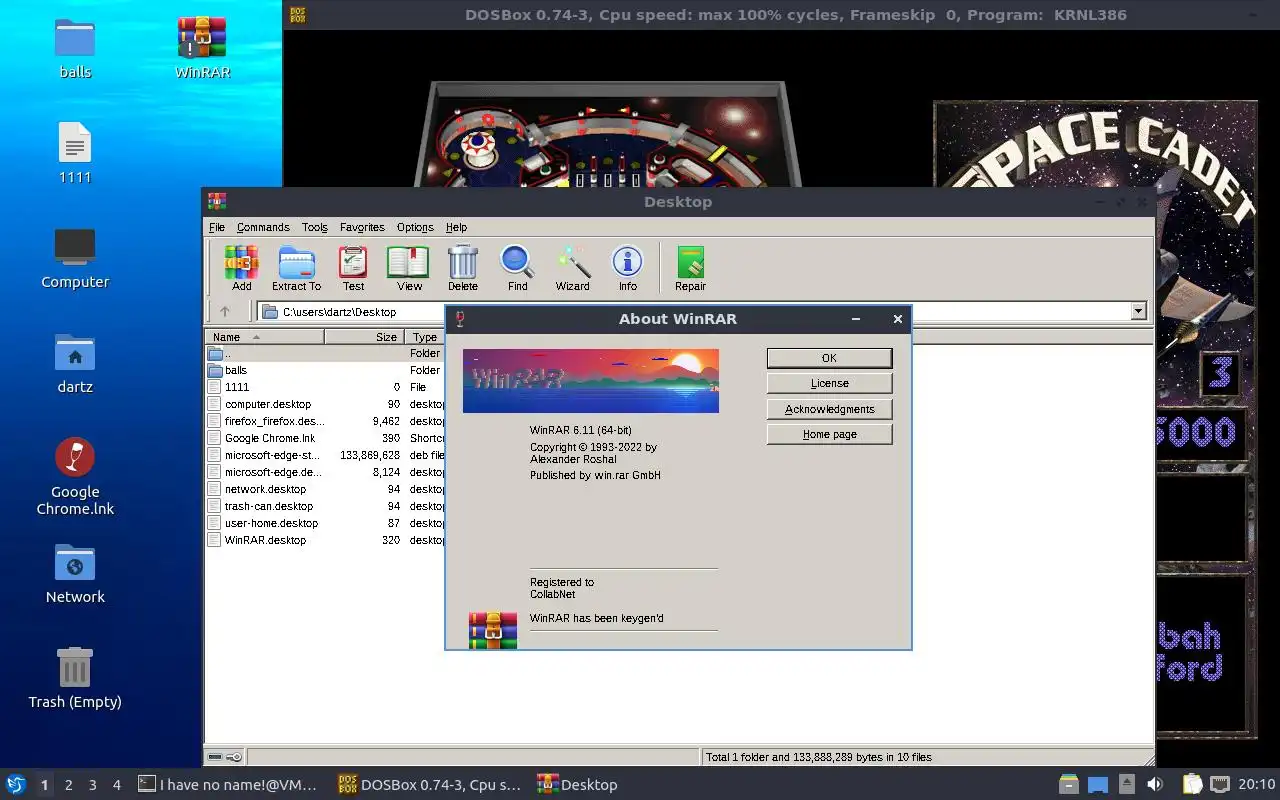Minimize the About WinRAR dialog
This screenshot has width=1280, height=800.
point(856,319)
